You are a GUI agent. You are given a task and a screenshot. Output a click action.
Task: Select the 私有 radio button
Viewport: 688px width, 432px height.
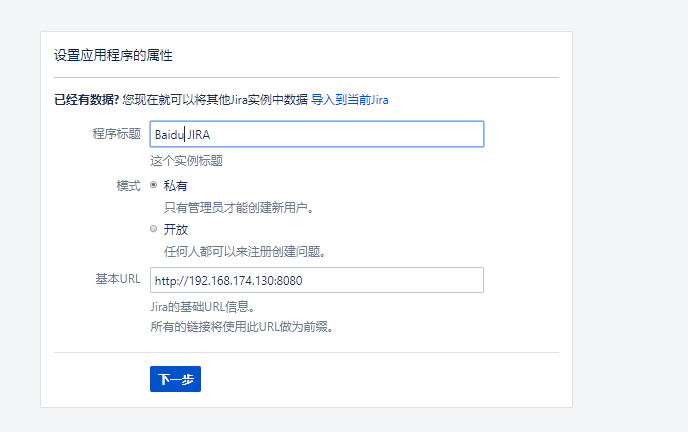click(154, 185)
